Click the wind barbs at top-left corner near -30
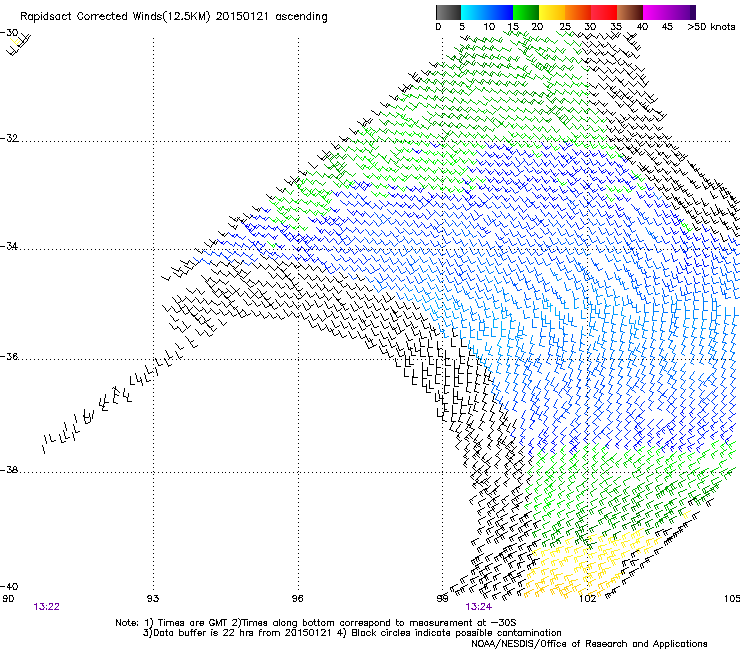 pos(19,45)
